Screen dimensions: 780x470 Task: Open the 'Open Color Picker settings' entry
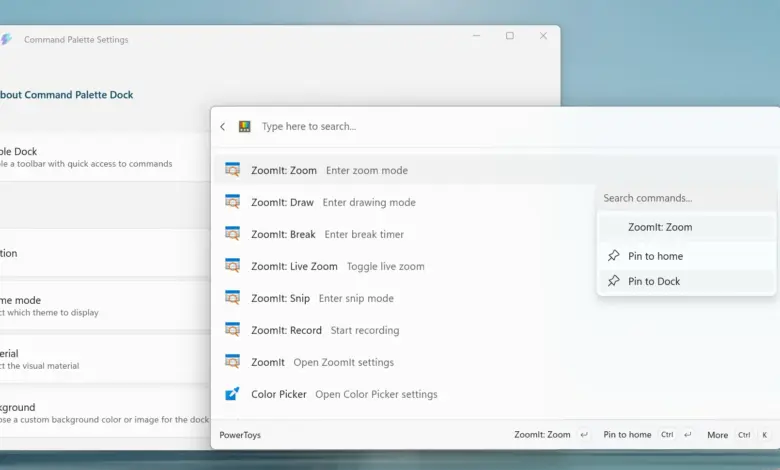pyautogui.click(x=495, y=394)
